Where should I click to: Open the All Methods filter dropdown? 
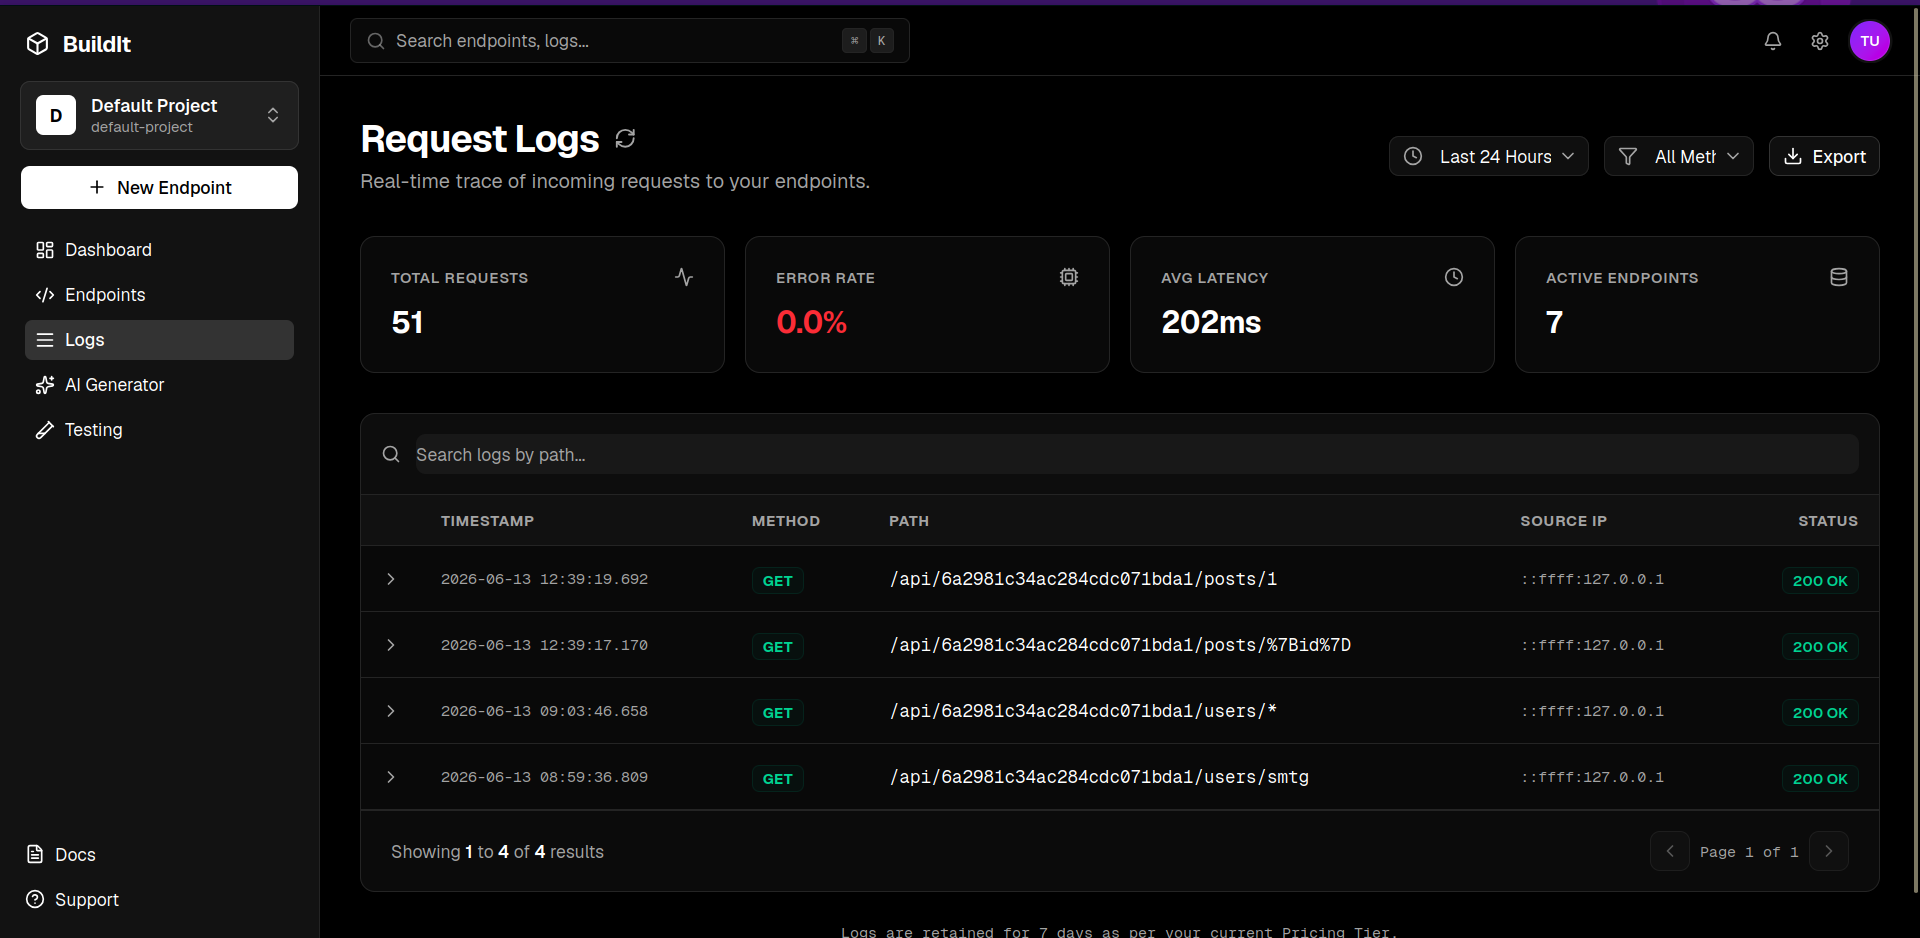(x=1678, y=156)
